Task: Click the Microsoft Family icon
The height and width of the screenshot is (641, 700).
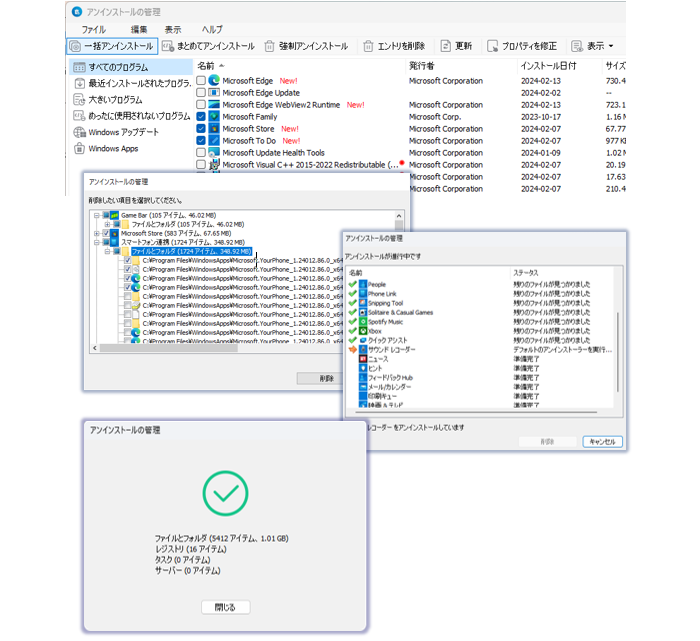Action: pyautogui.click(x=214, y=117)
